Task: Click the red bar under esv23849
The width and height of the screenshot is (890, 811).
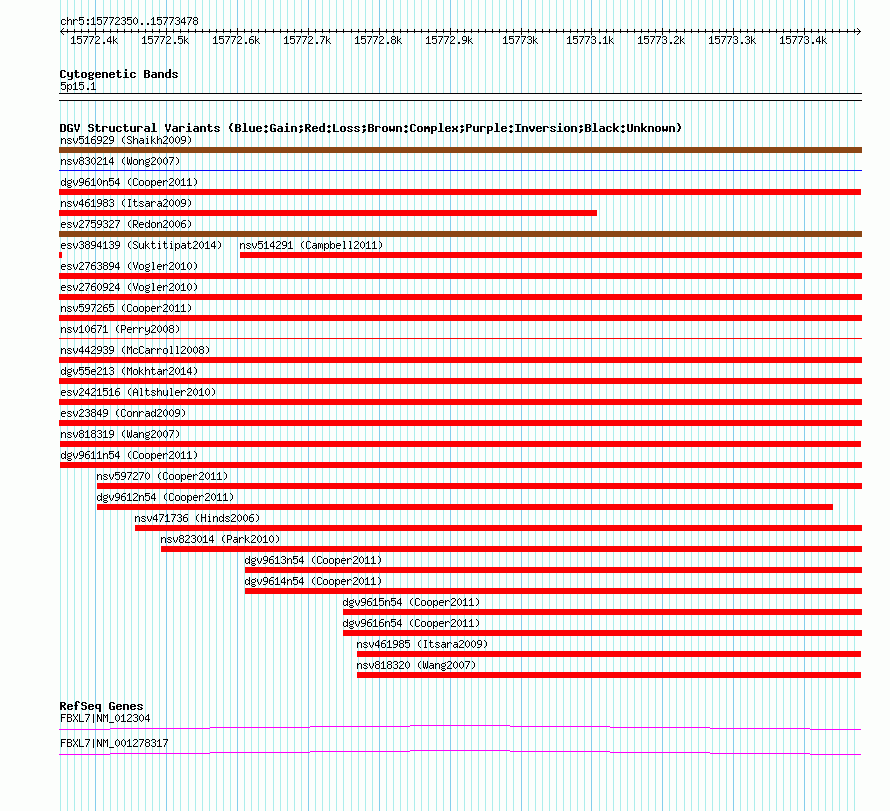Action: tap(460, 423)
